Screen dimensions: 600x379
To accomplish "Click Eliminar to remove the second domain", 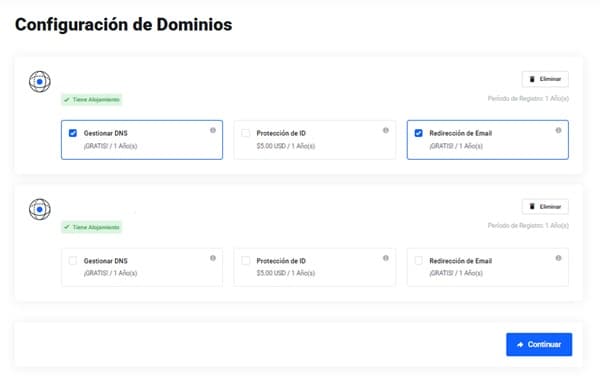I will 545,207.
